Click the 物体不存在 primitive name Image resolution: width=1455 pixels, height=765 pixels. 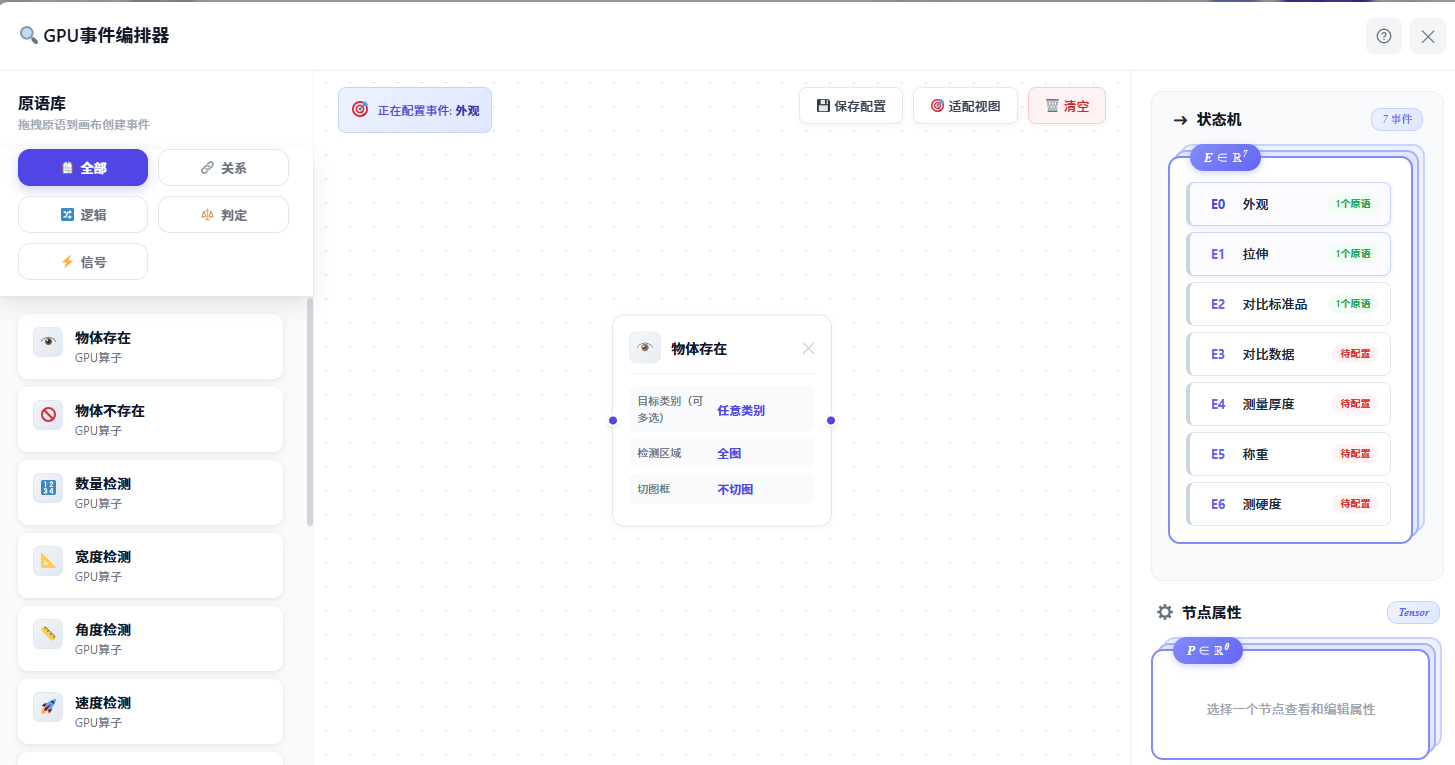[x=110, y=411]
